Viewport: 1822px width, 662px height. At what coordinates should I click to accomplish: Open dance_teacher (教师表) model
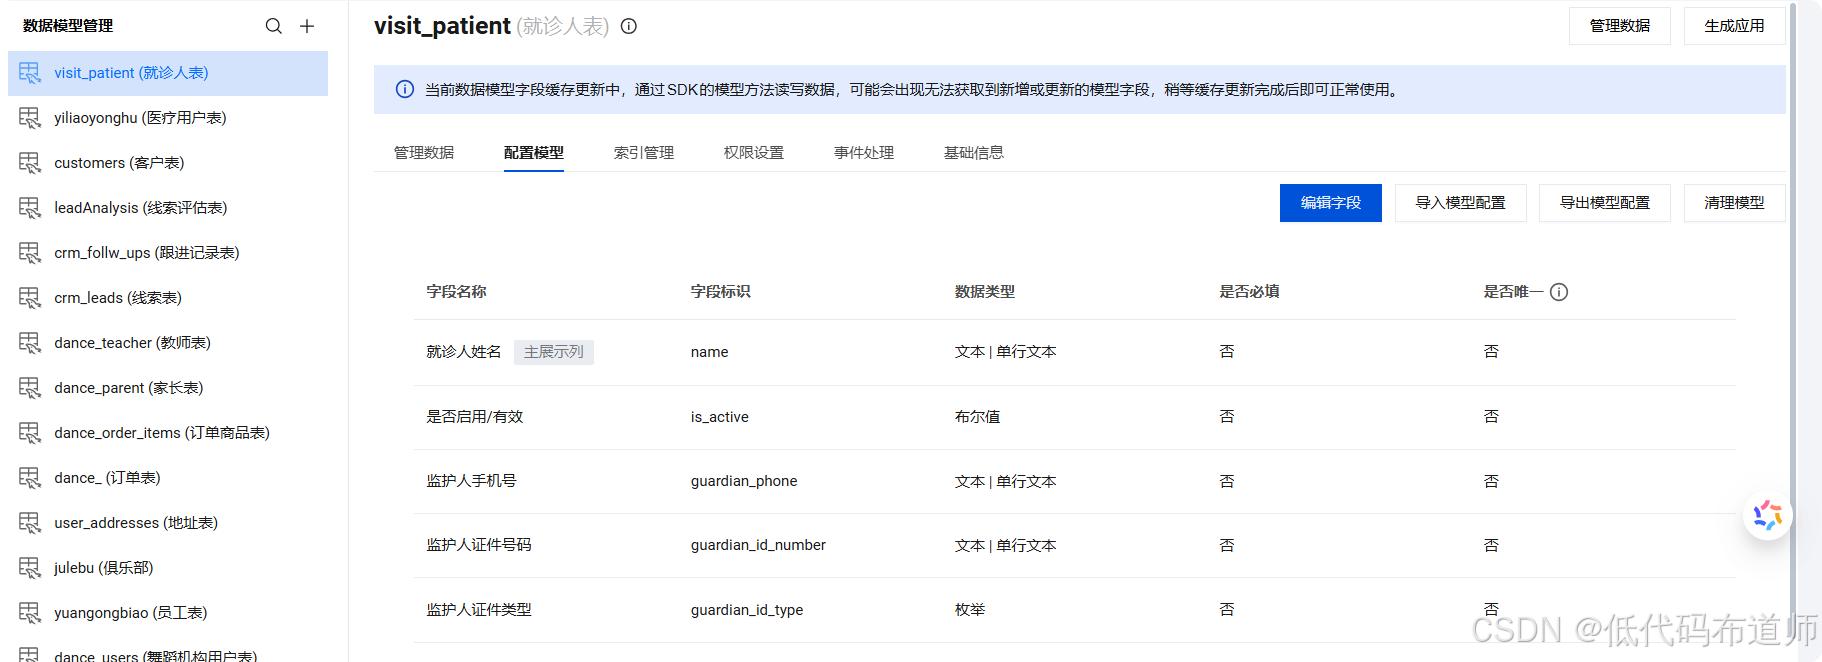[x=168, y=343]
